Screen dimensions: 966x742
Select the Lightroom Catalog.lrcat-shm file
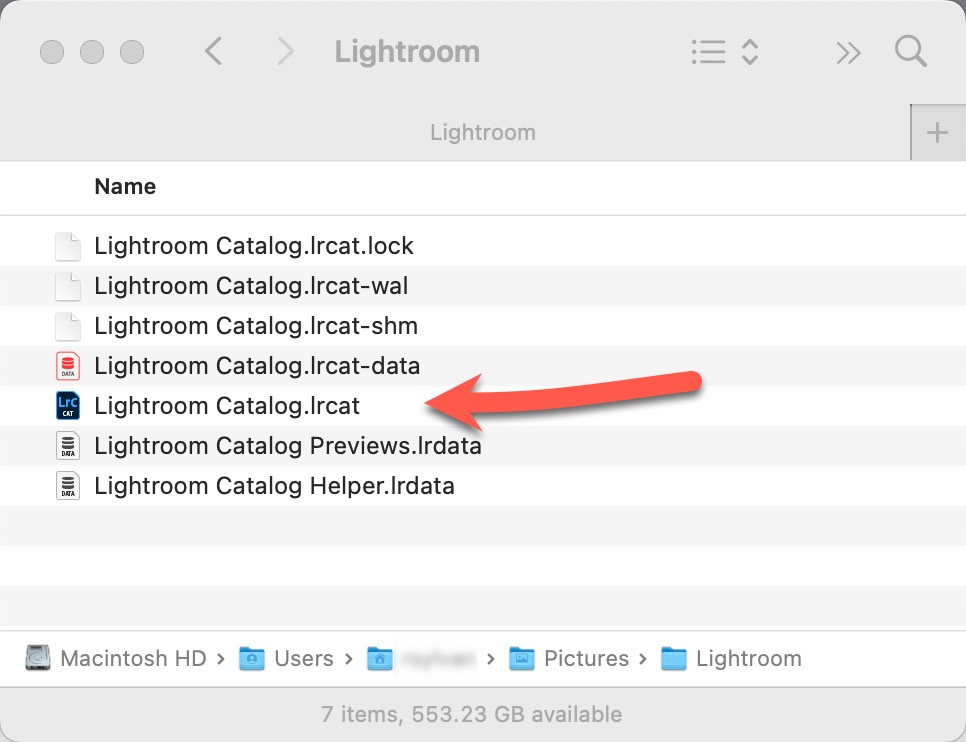(255, 326)
